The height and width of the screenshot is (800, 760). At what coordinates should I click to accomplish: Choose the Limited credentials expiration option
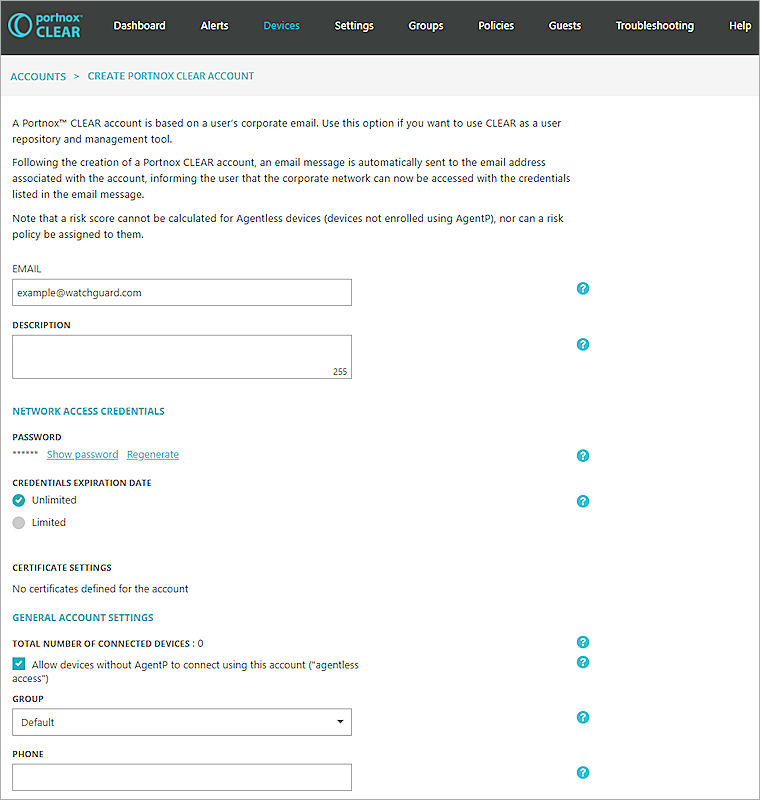click(x=18, y=522)
